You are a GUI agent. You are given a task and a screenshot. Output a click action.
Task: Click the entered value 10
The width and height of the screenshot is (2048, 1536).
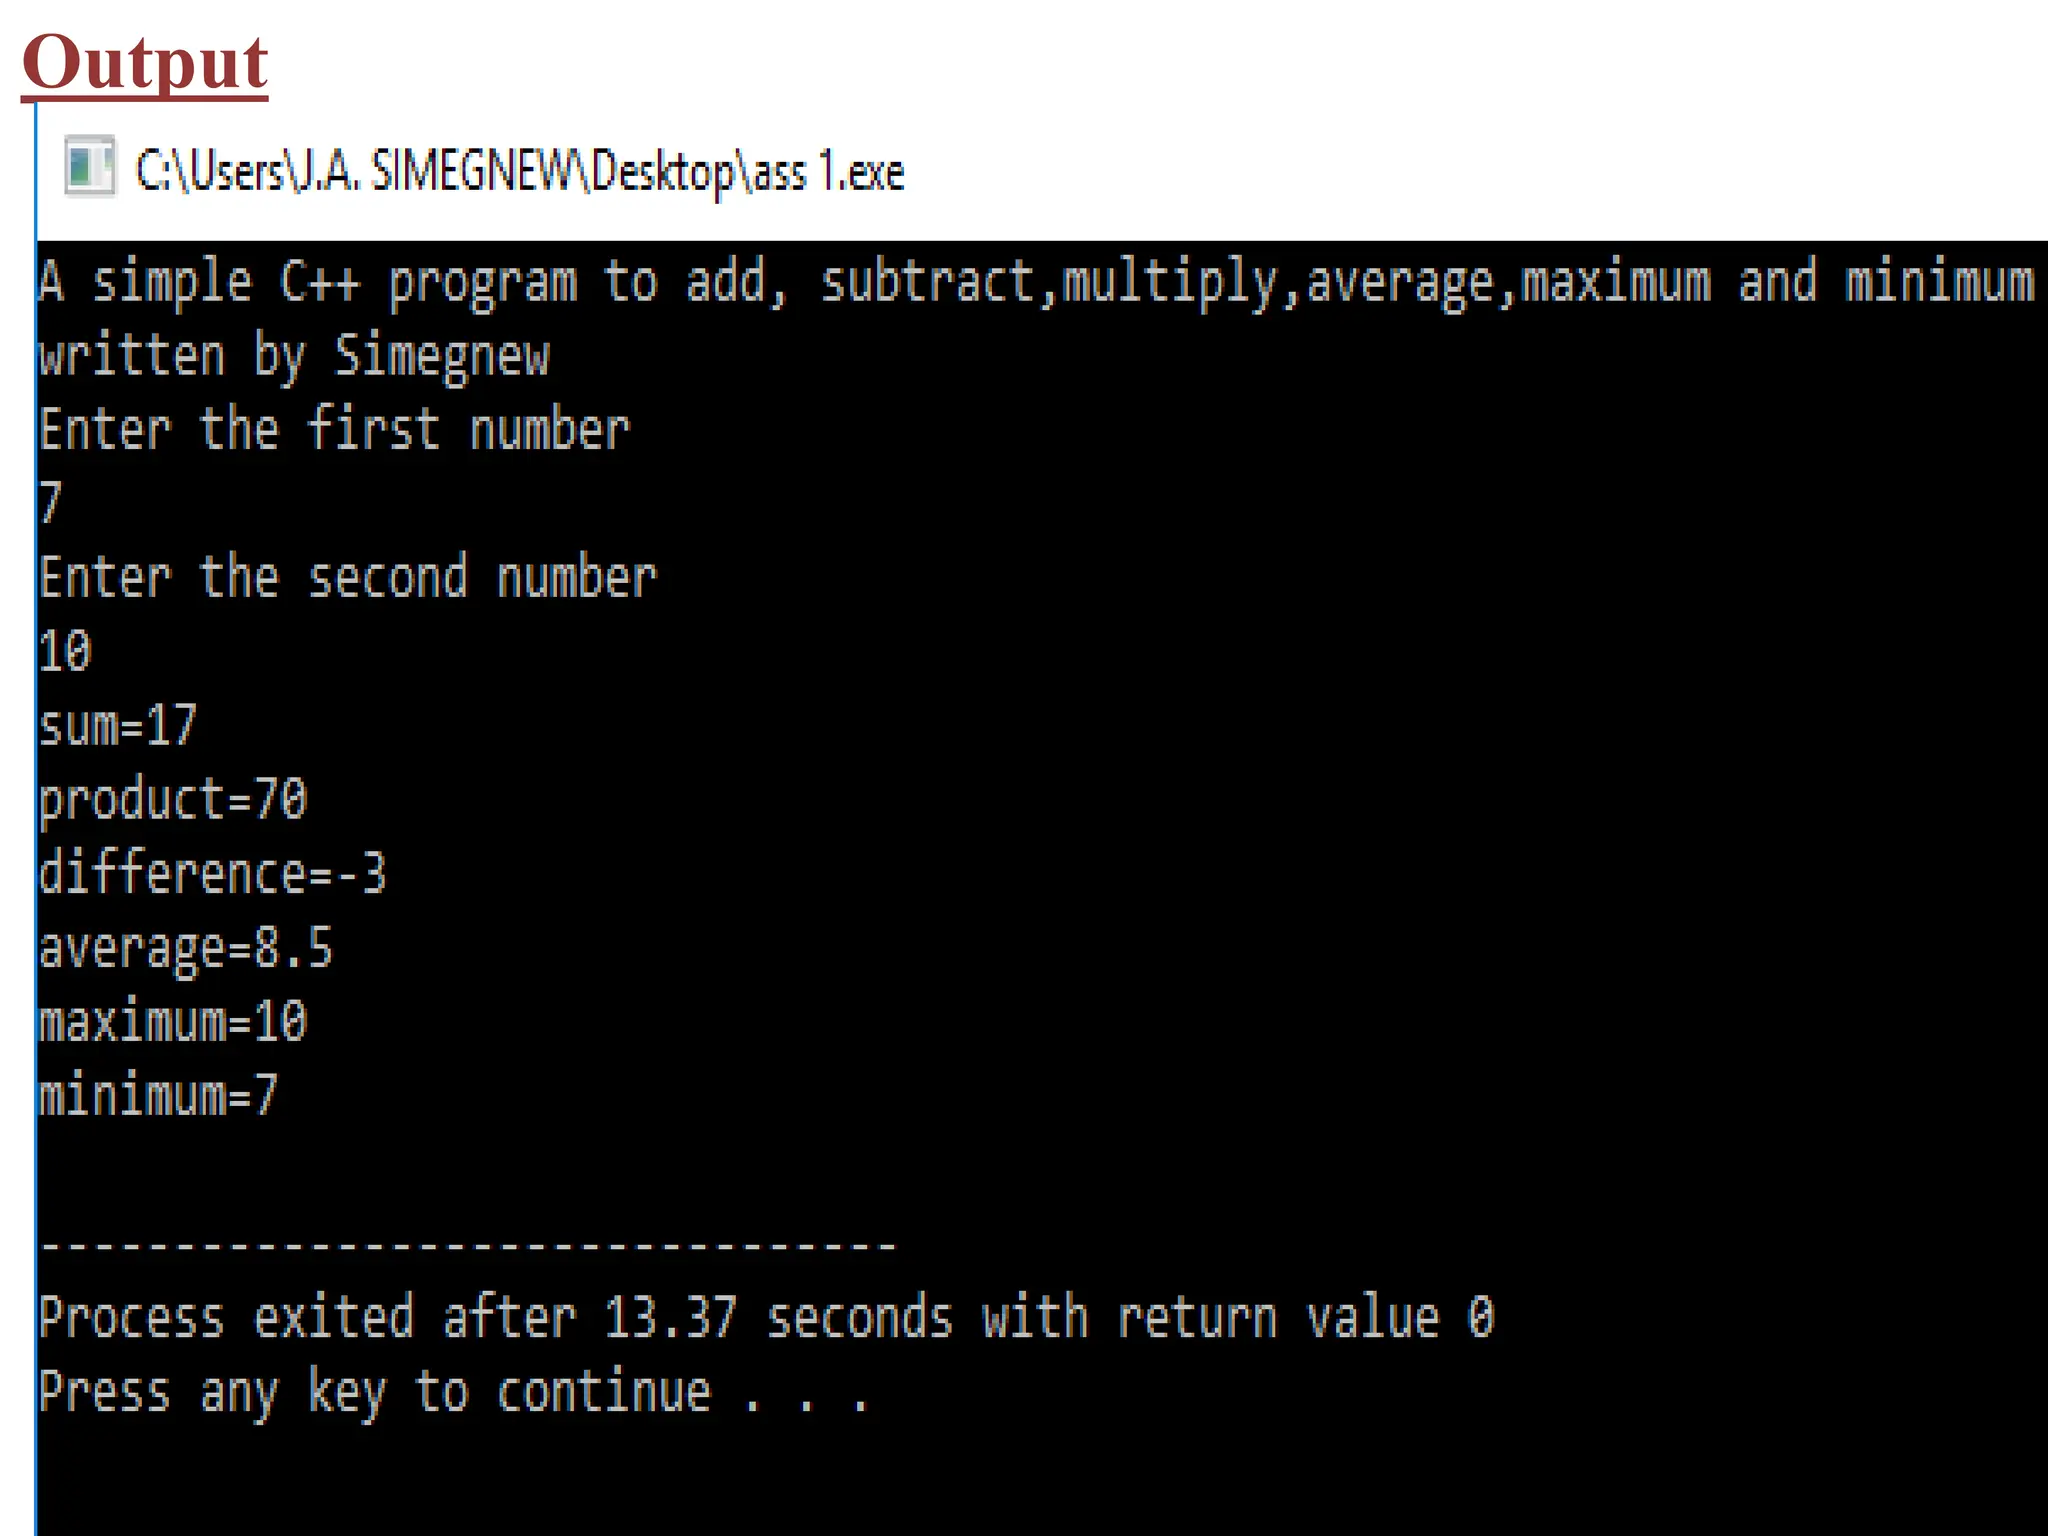coord(65,651)
